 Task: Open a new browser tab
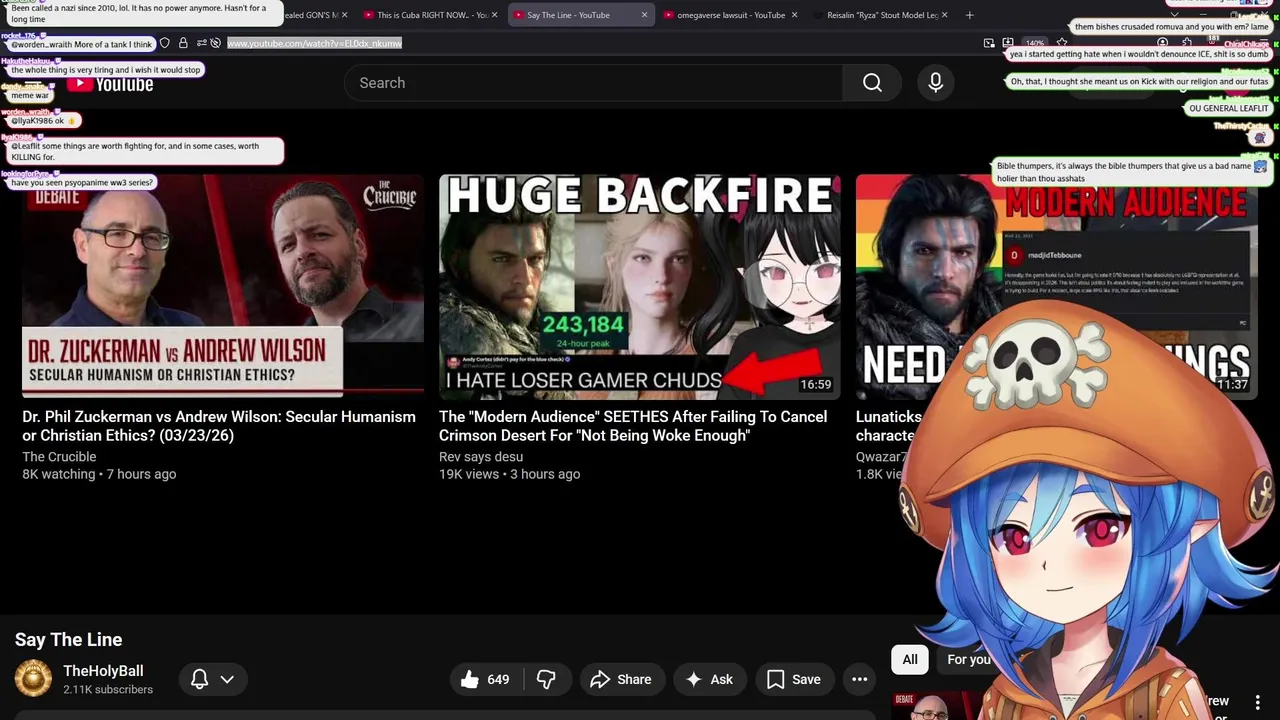969,15
